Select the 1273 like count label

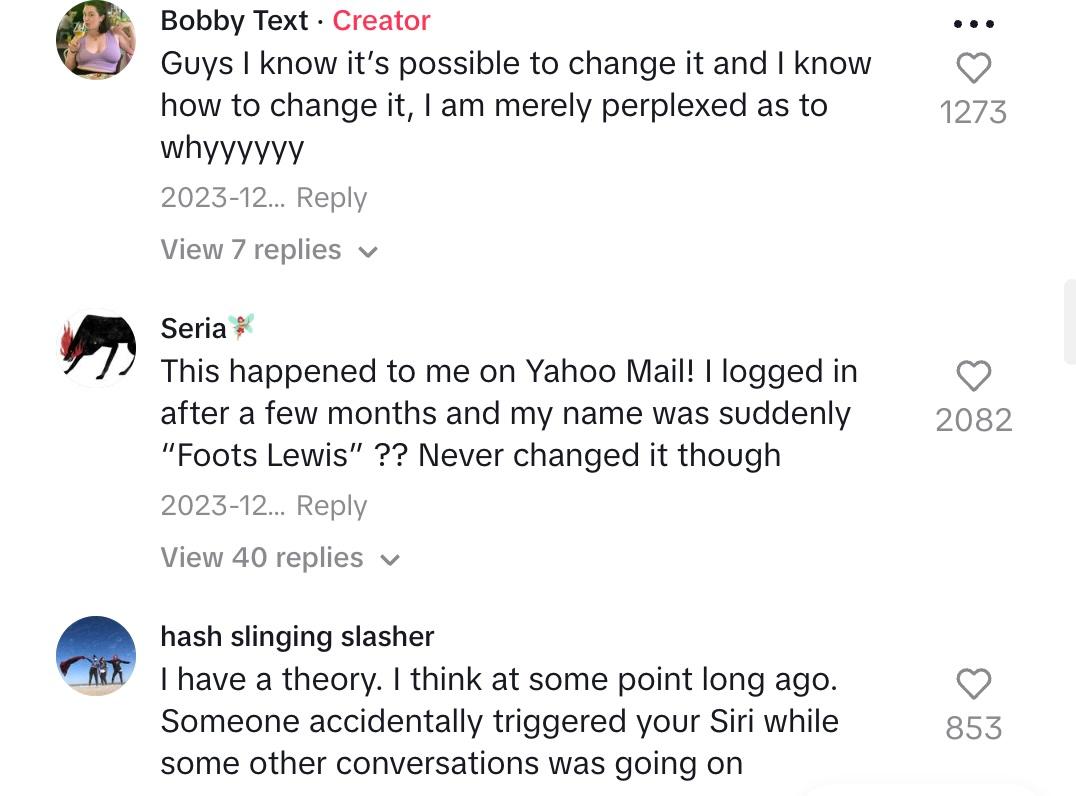point(974,111)
